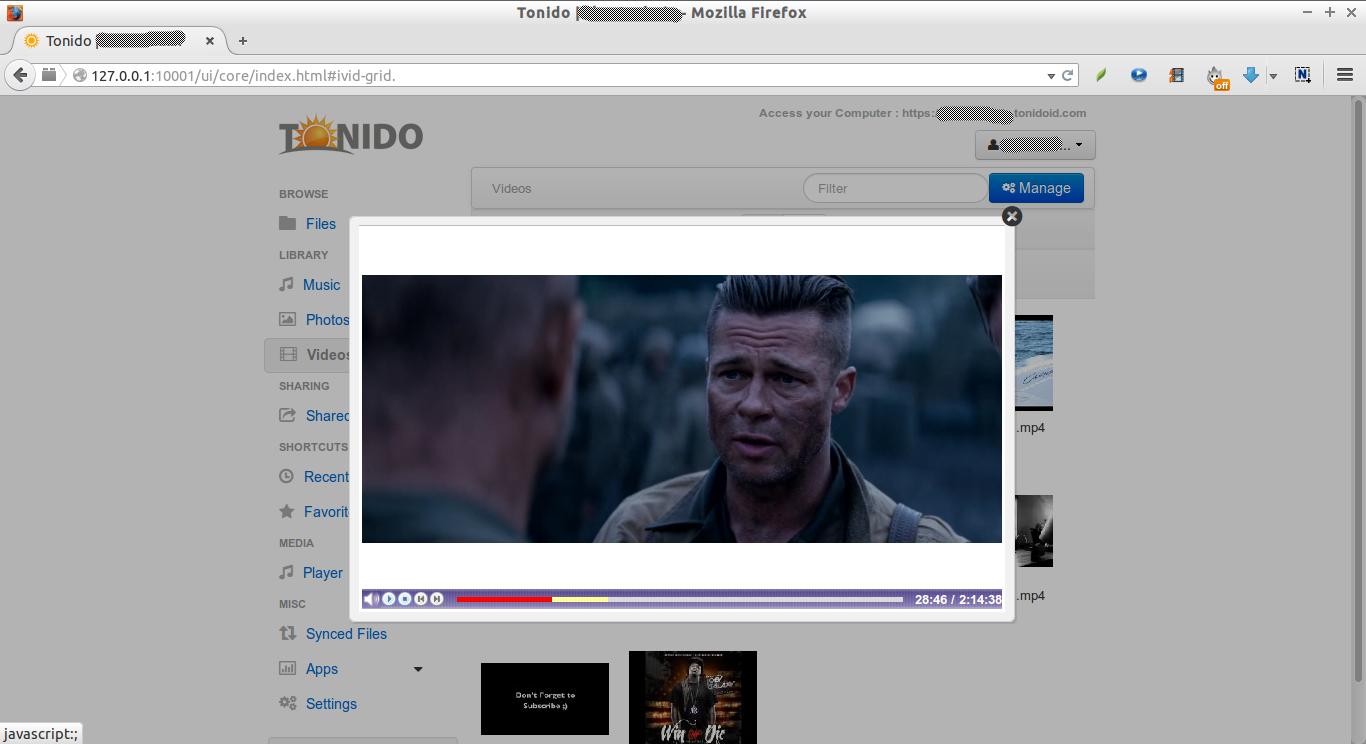Expand the Apps submenu arrow
The width and height of the screenshot is (1366, 744).
(418, 670)
